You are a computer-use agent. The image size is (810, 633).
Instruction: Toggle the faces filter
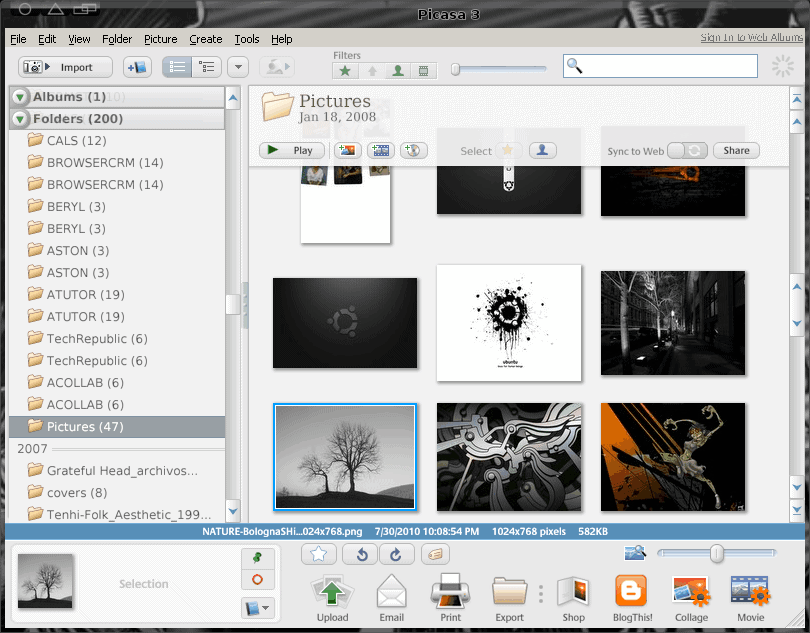point(398,71)
